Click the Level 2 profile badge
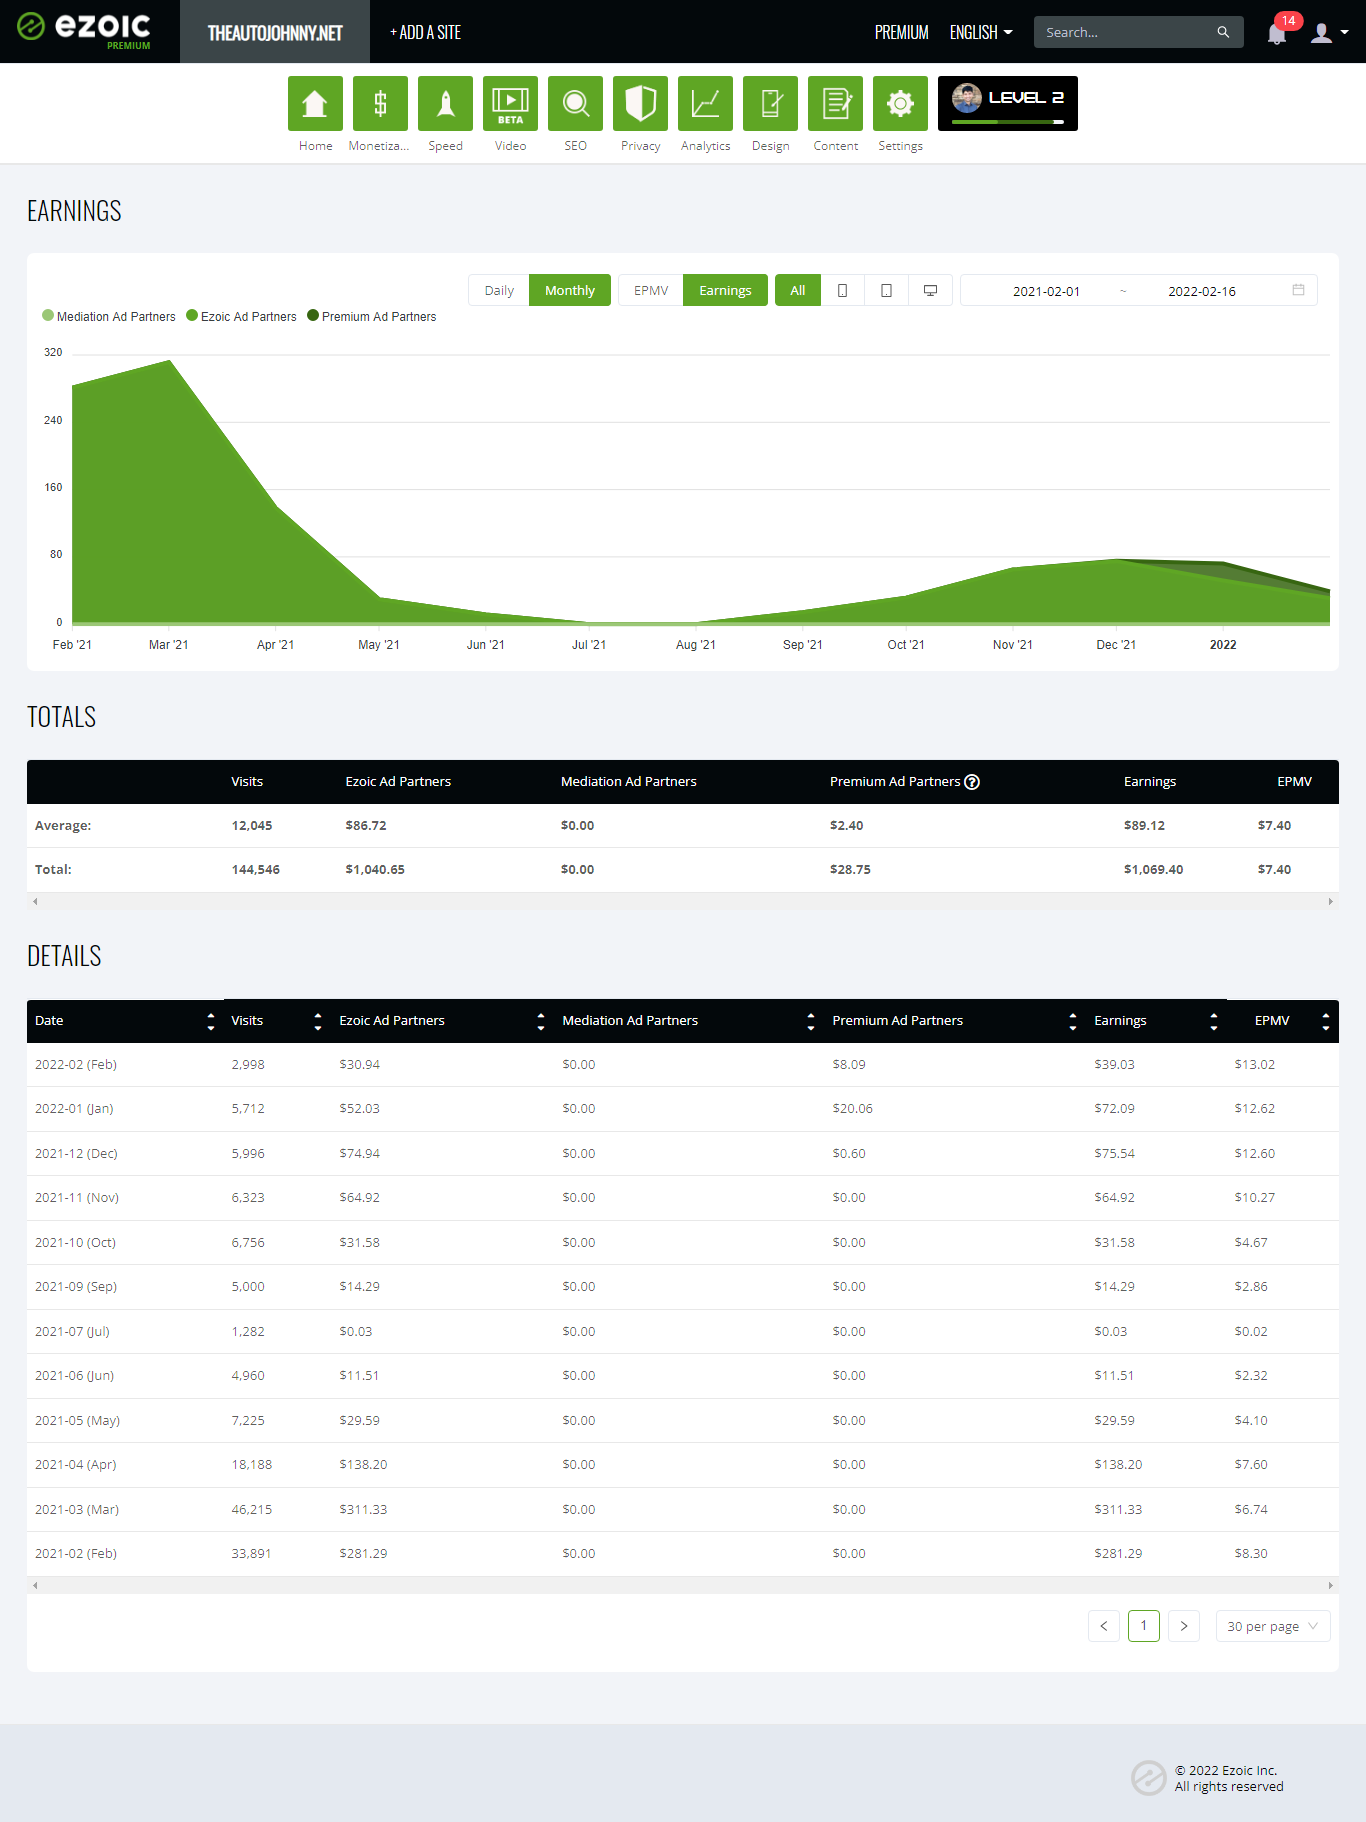The height and width of the screenshot is (1822, 1366). coord(1007,103)
